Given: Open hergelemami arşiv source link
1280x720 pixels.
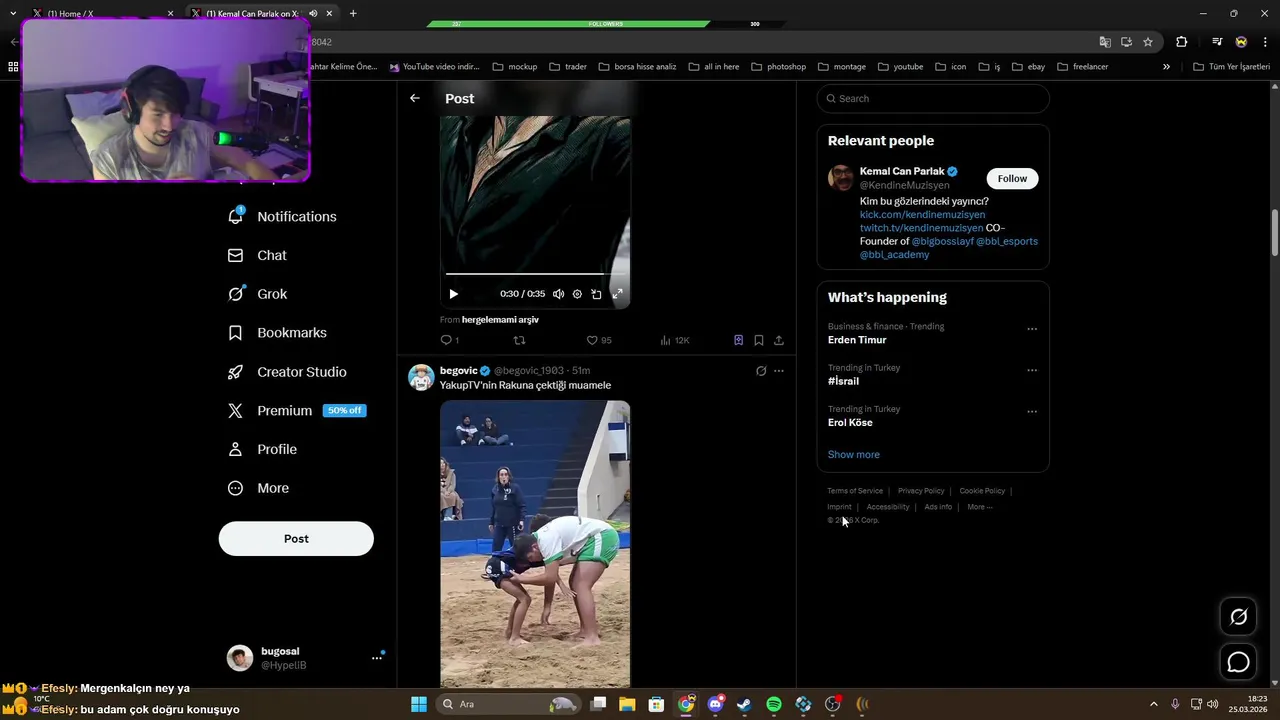Looking at the screenshot, I should pyautogui.click(x=500, y=320).
